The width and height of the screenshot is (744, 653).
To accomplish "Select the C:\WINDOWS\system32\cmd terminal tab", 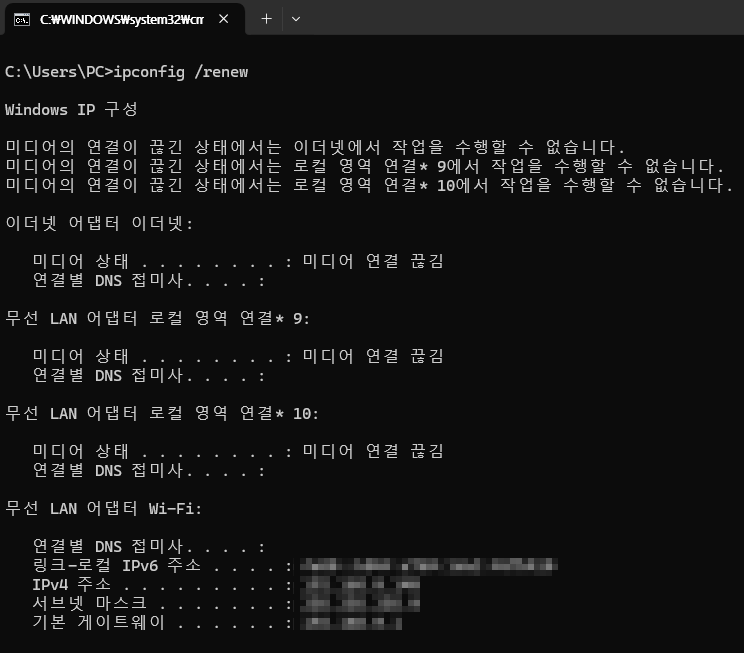I will click(x=124, y=19).
